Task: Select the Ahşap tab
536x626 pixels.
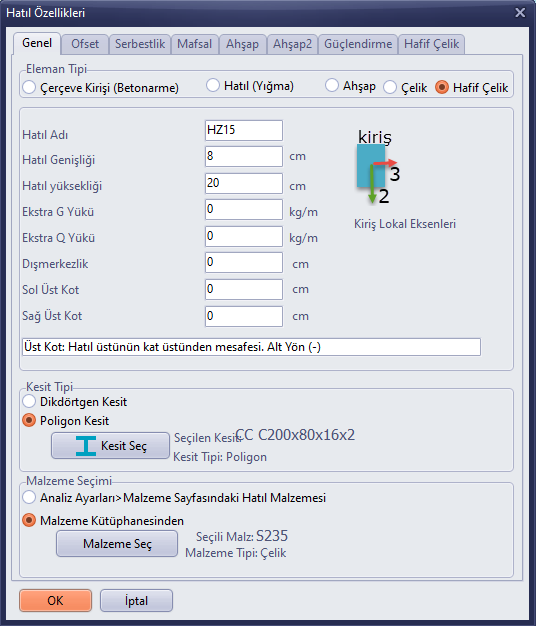Action: pos(243,44)
